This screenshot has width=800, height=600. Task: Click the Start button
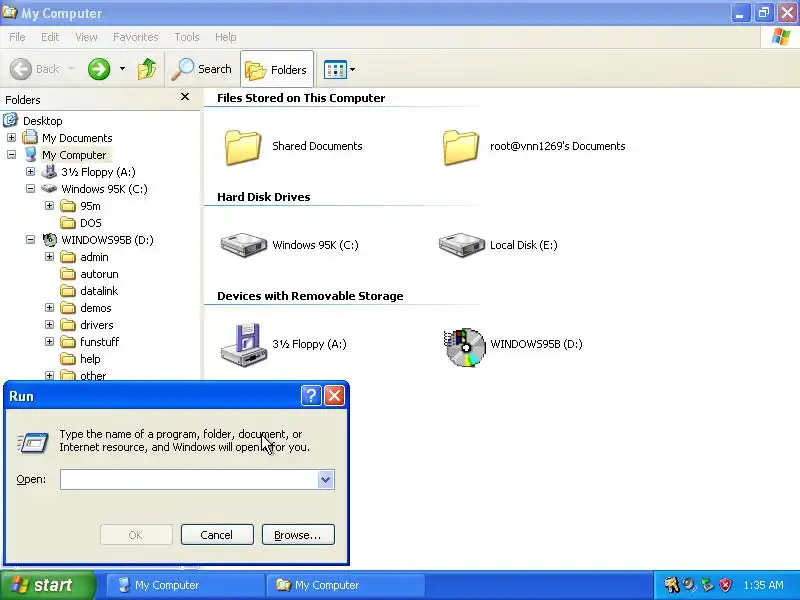tap(48, 585)
